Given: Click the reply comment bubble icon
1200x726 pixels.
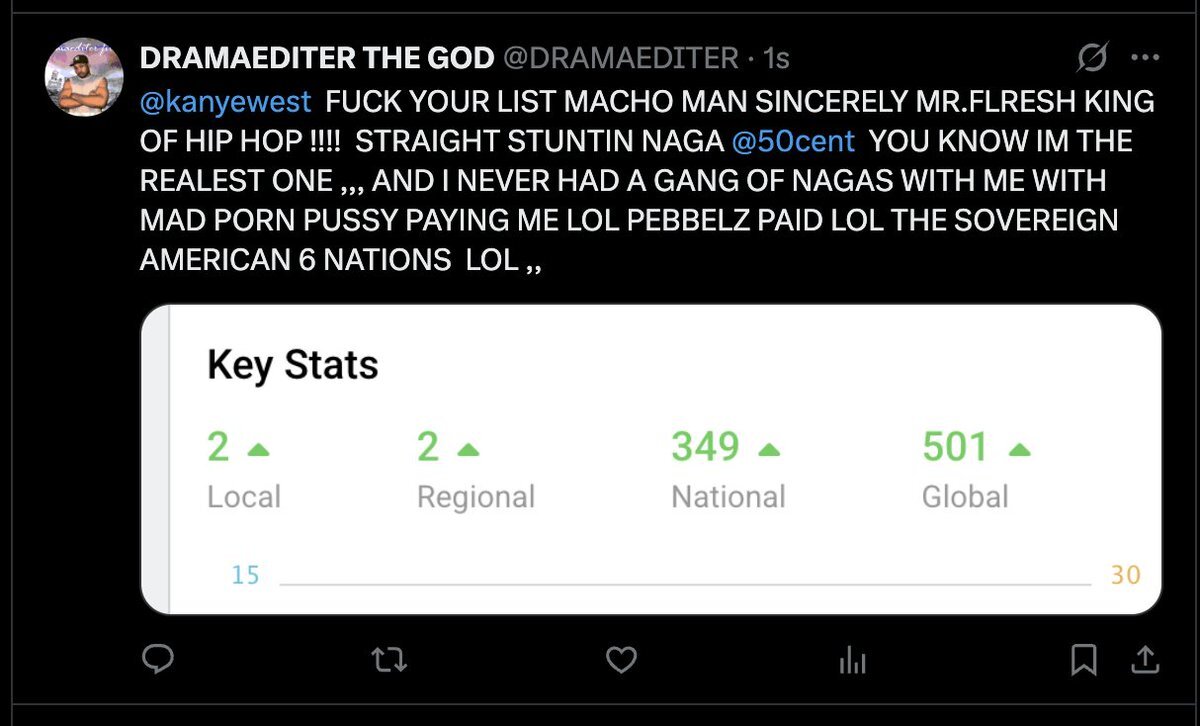Looking at the screenshot, I should click(x=158, y=659).
